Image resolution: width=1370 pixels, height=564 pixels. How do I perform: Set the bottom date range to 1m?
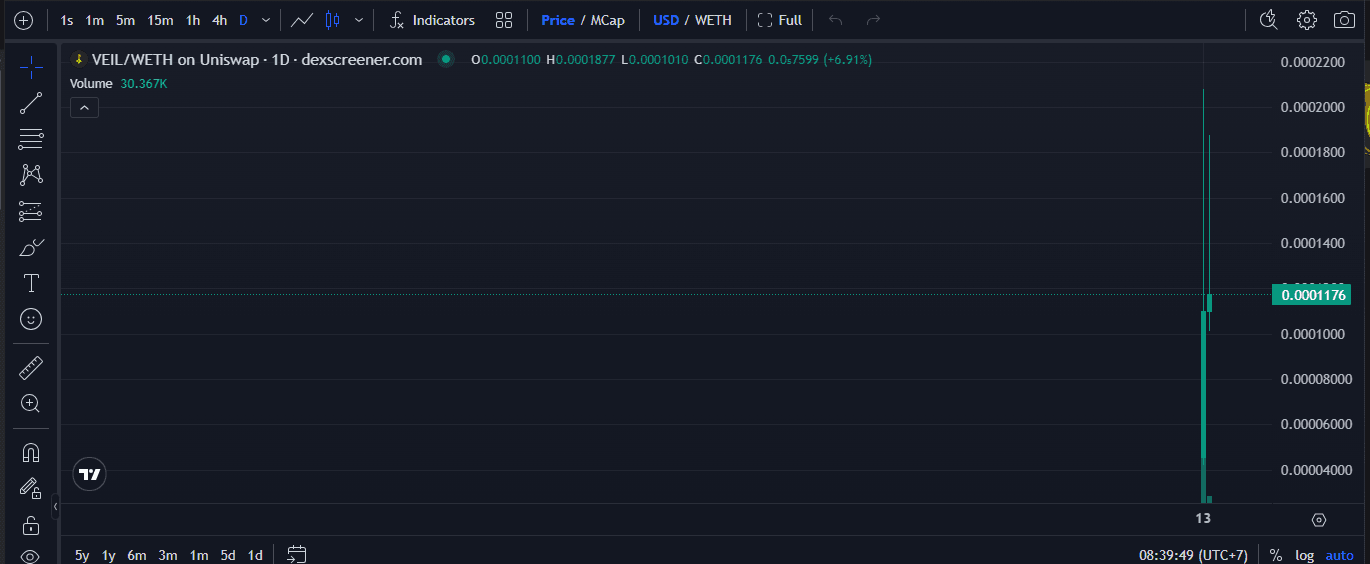click(x=199, y=555)
